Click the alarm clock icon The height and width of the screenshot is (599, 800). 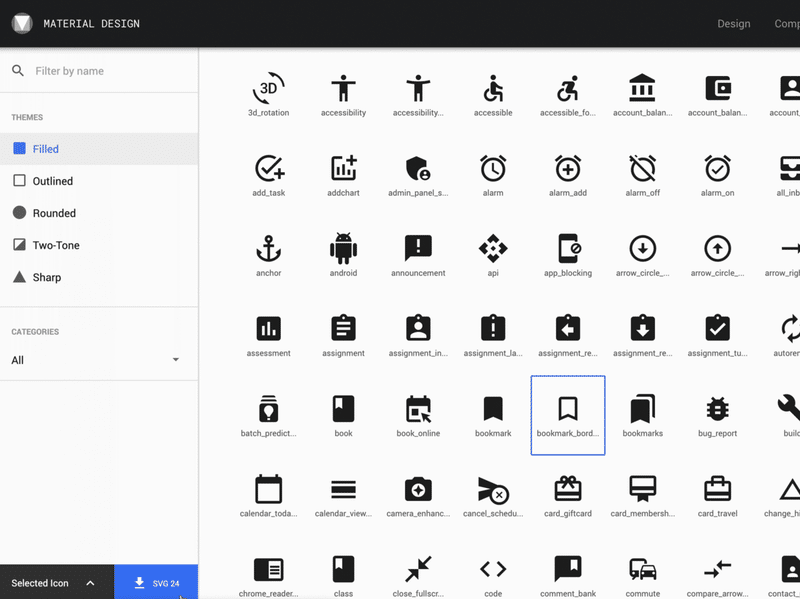[493, 168]
